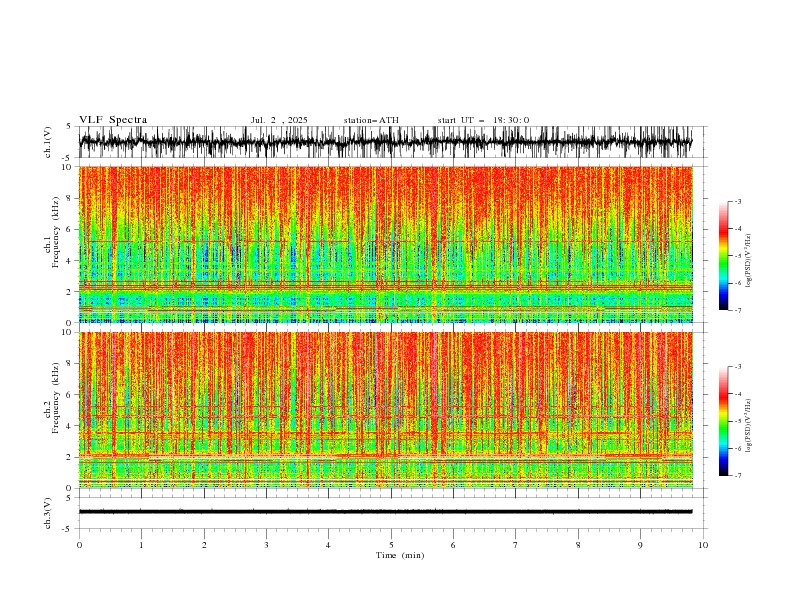Click the 10 kHz tick on ch.1 frequency axis
This screenshot has height=612, width=792.
pos(67,167)
